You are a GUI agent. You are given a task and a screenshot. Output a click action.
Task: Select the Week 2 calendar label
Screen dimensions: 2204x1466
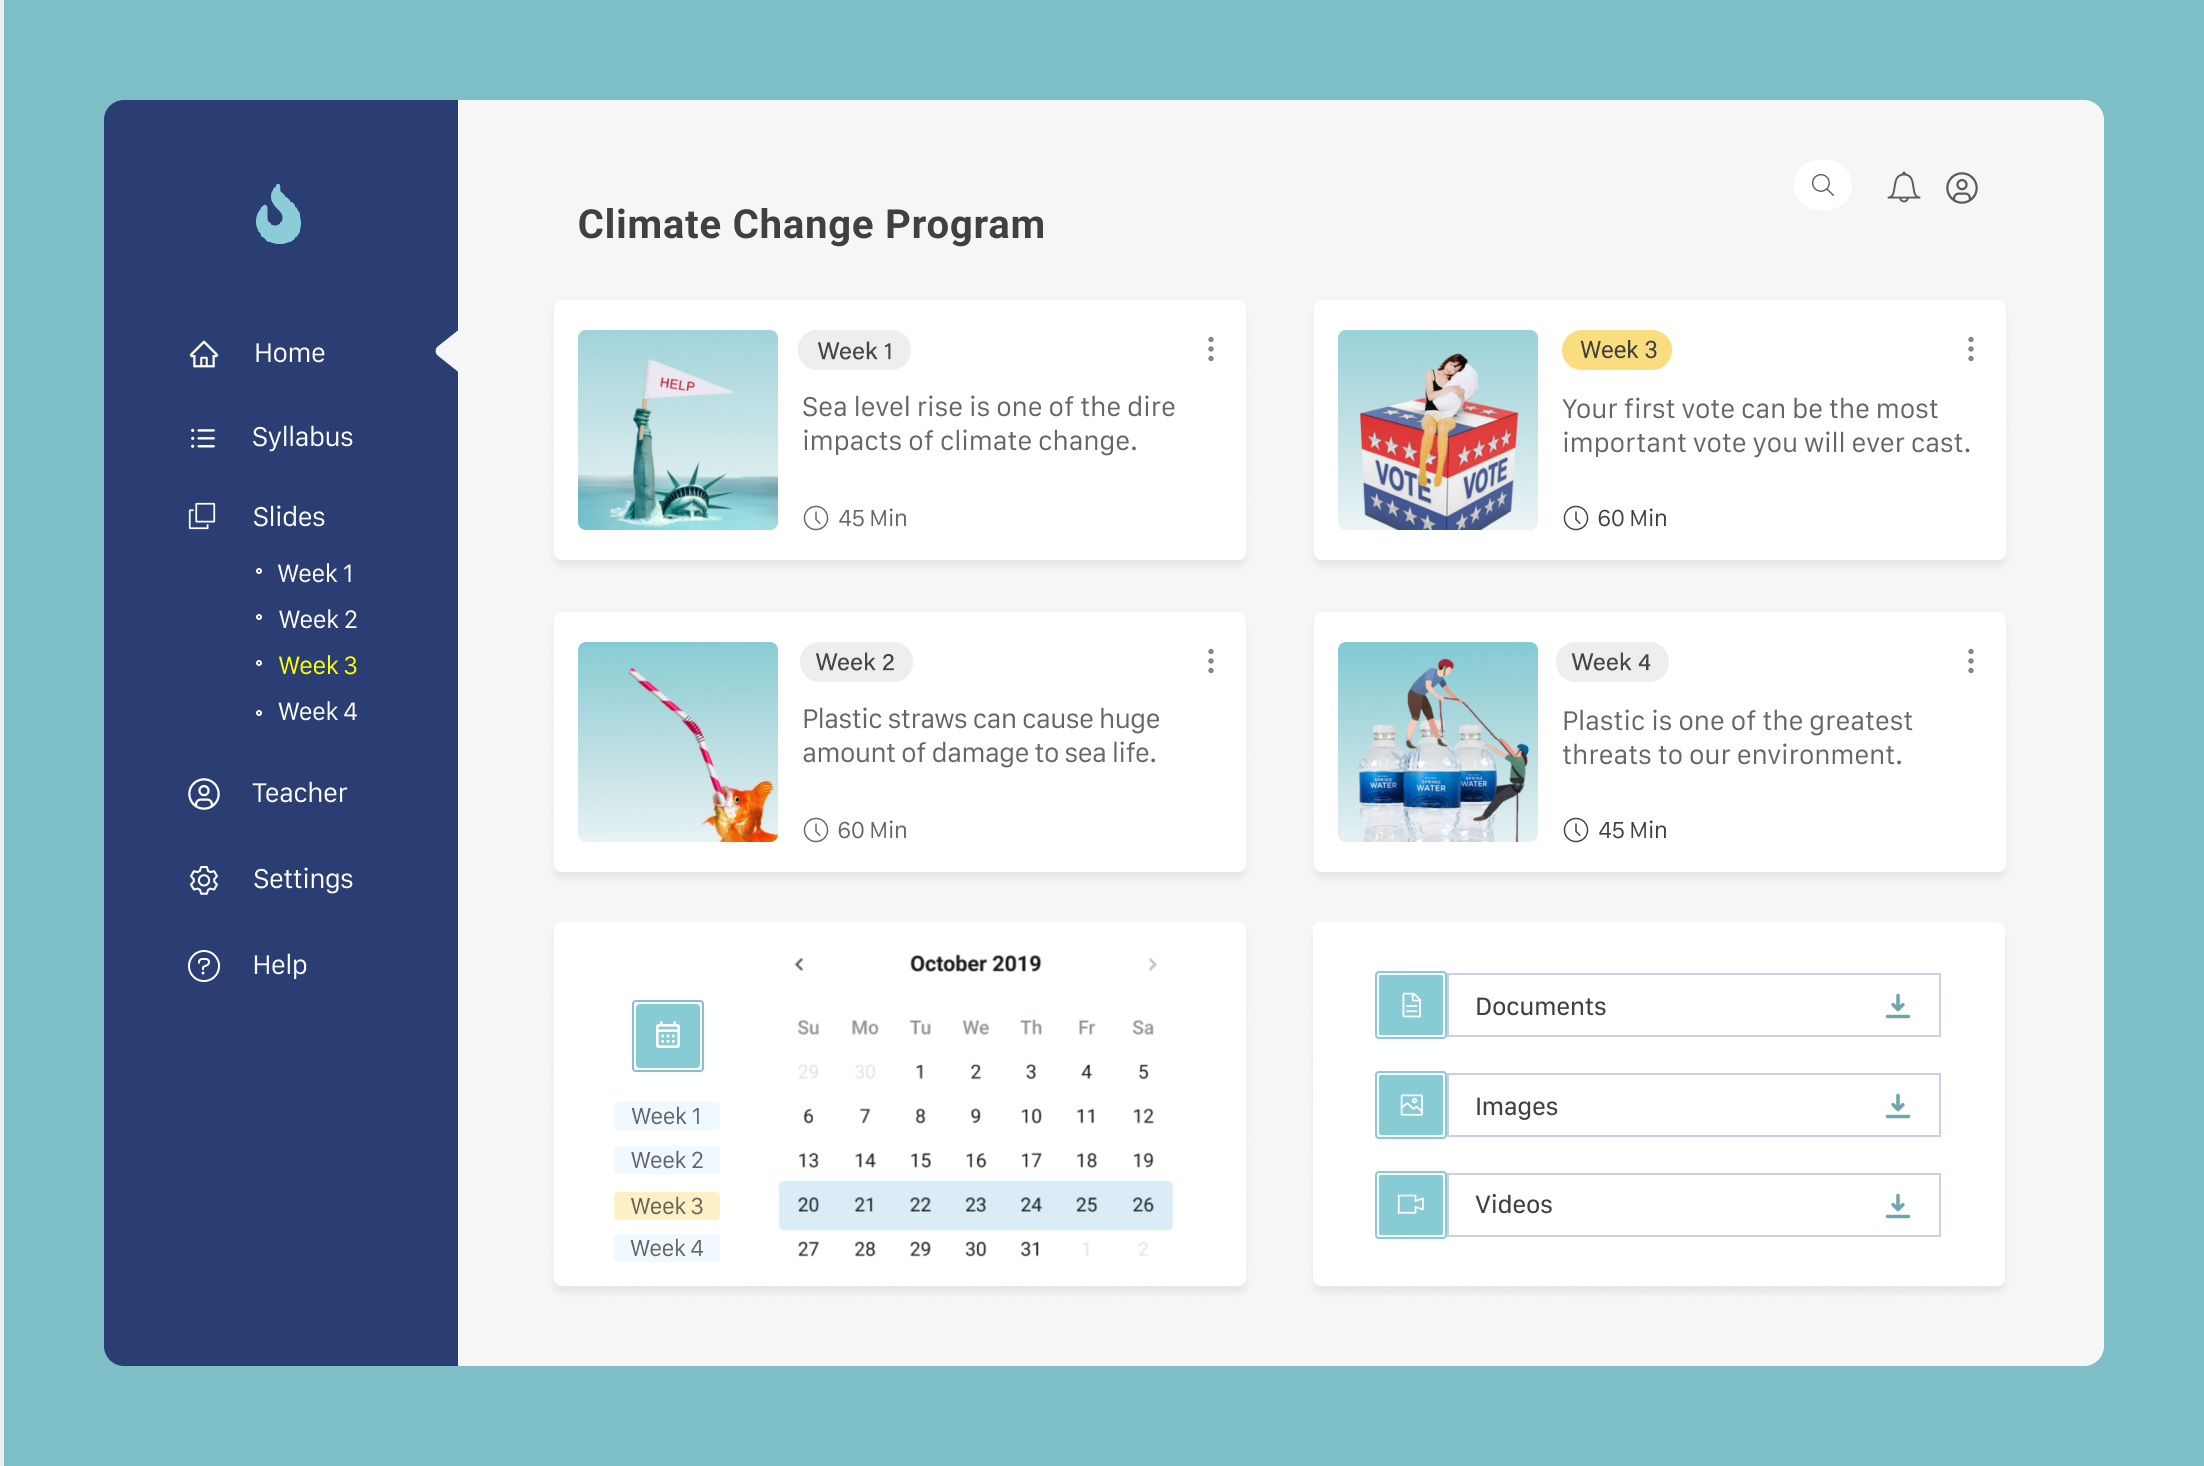(667, 1160)
